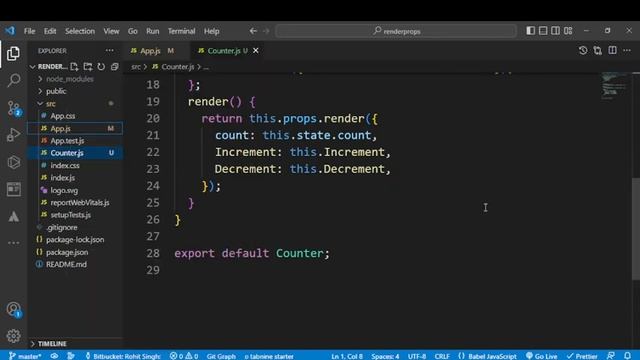
Task: Open notifications bell in the status bar
Action: 628,356
